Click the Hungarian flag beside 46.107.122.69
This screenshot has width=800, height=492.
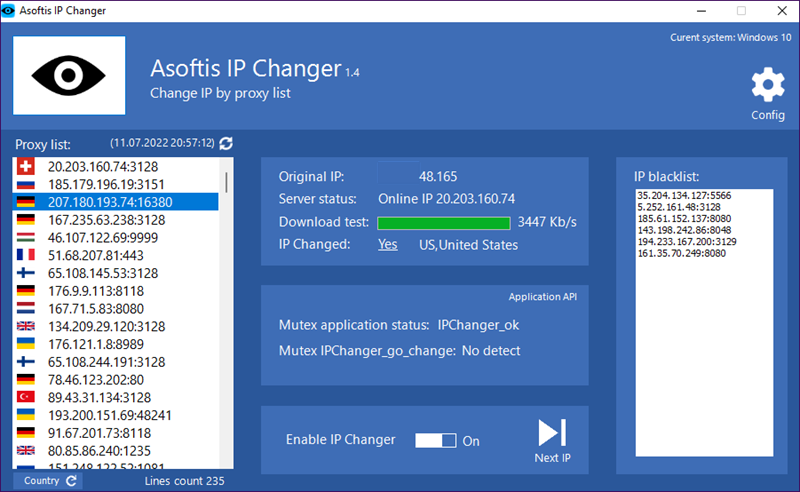click(x=26, y=237)
